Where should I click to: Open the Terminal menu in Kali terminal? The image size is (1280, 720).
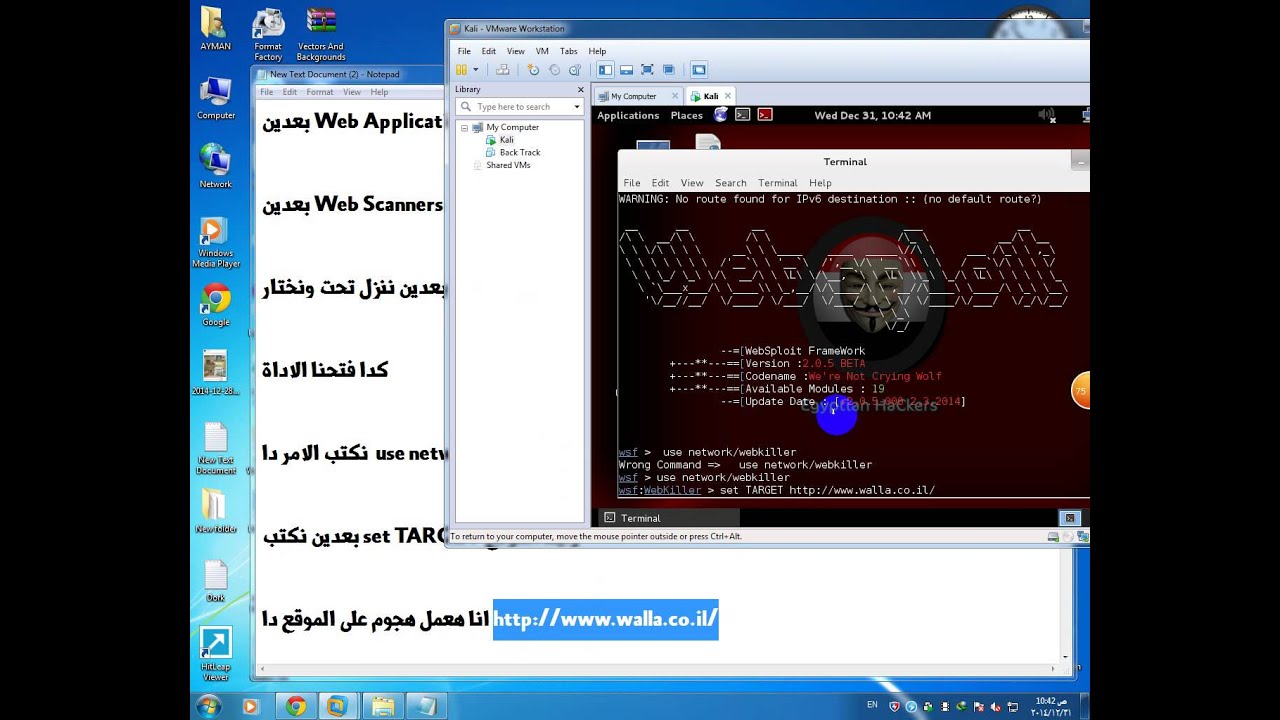[x=777, y=183]
